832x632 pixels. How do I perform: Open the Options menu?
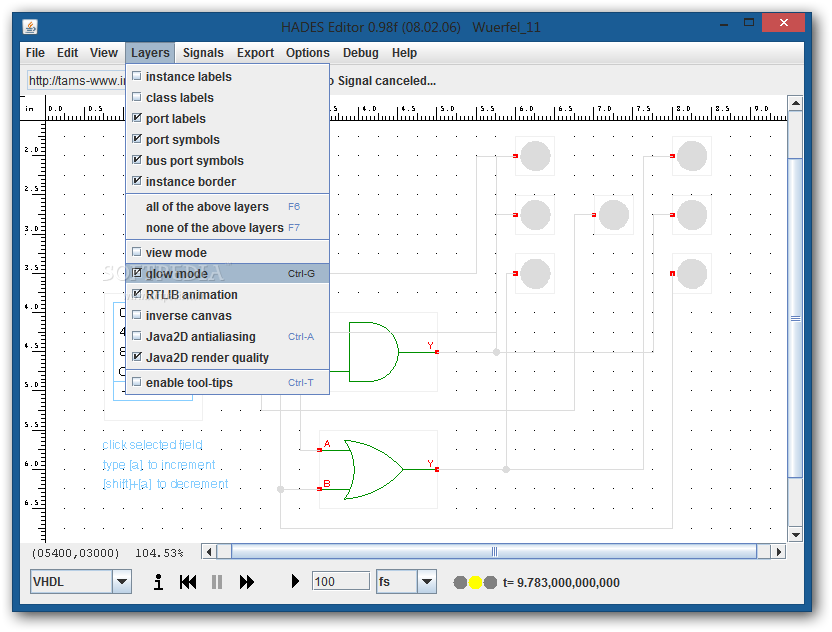pos(308,53)
